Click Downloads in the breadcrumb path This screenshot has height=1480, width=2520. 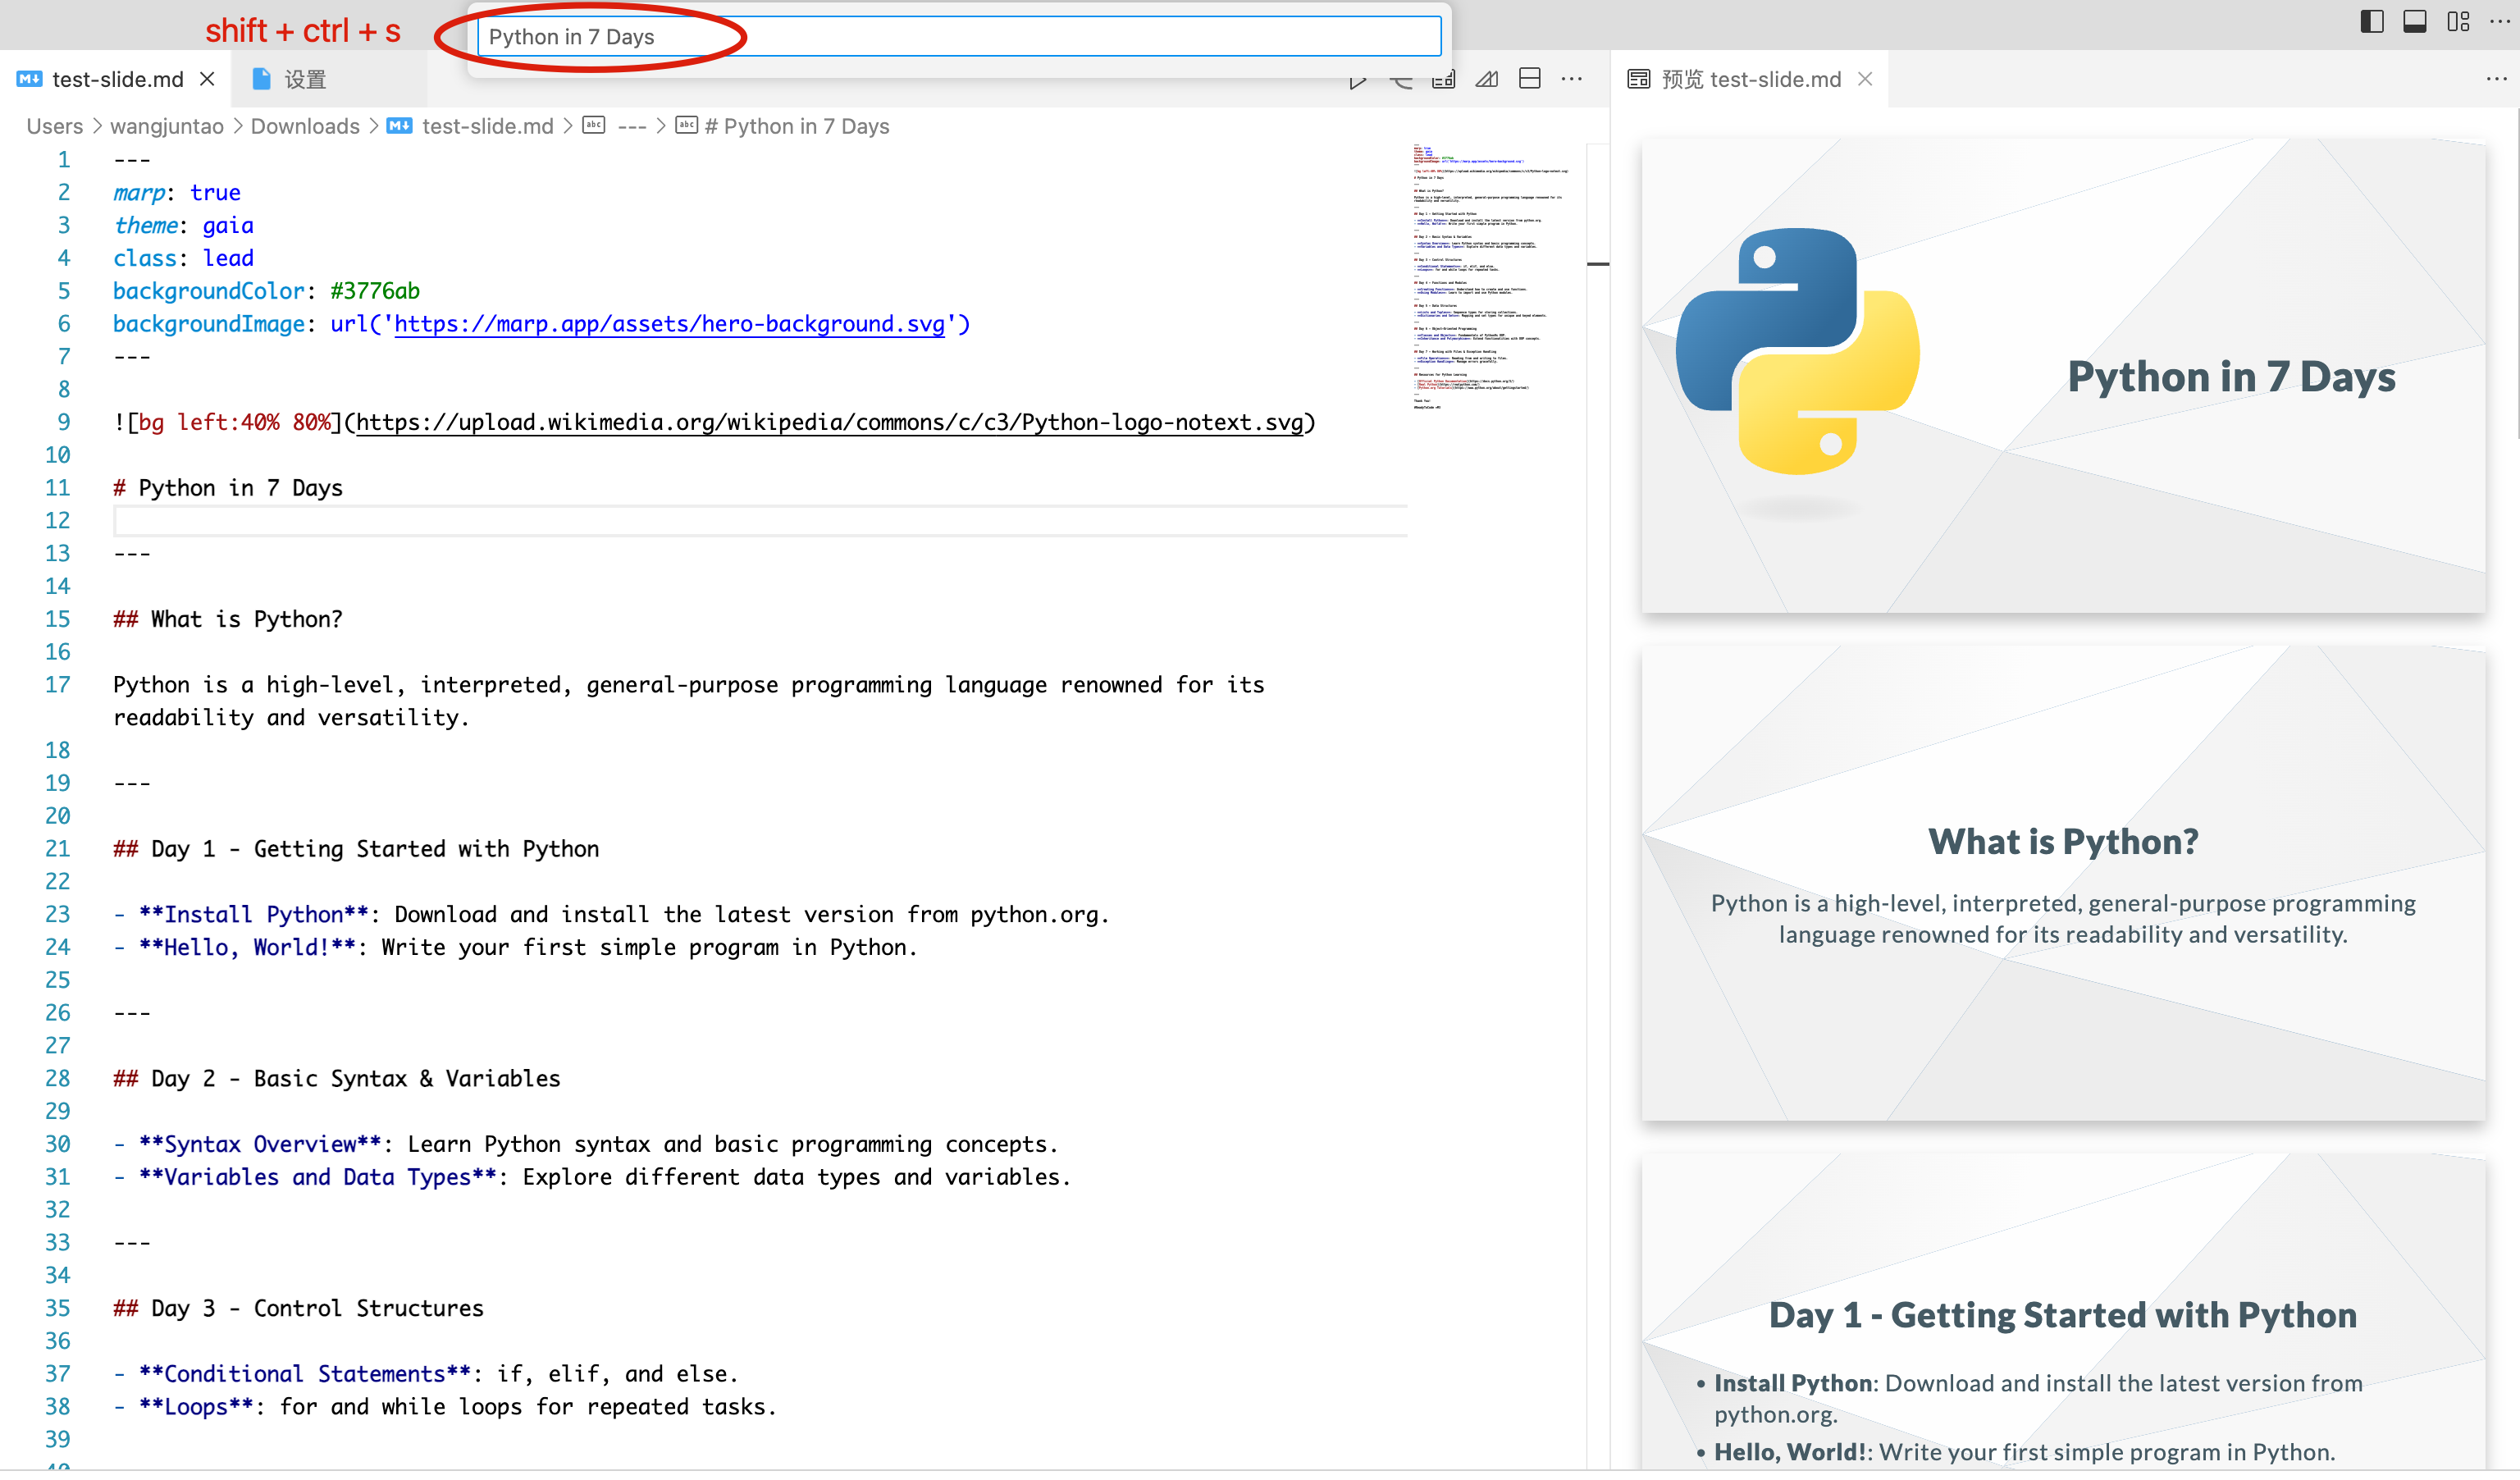coord(304,126)
